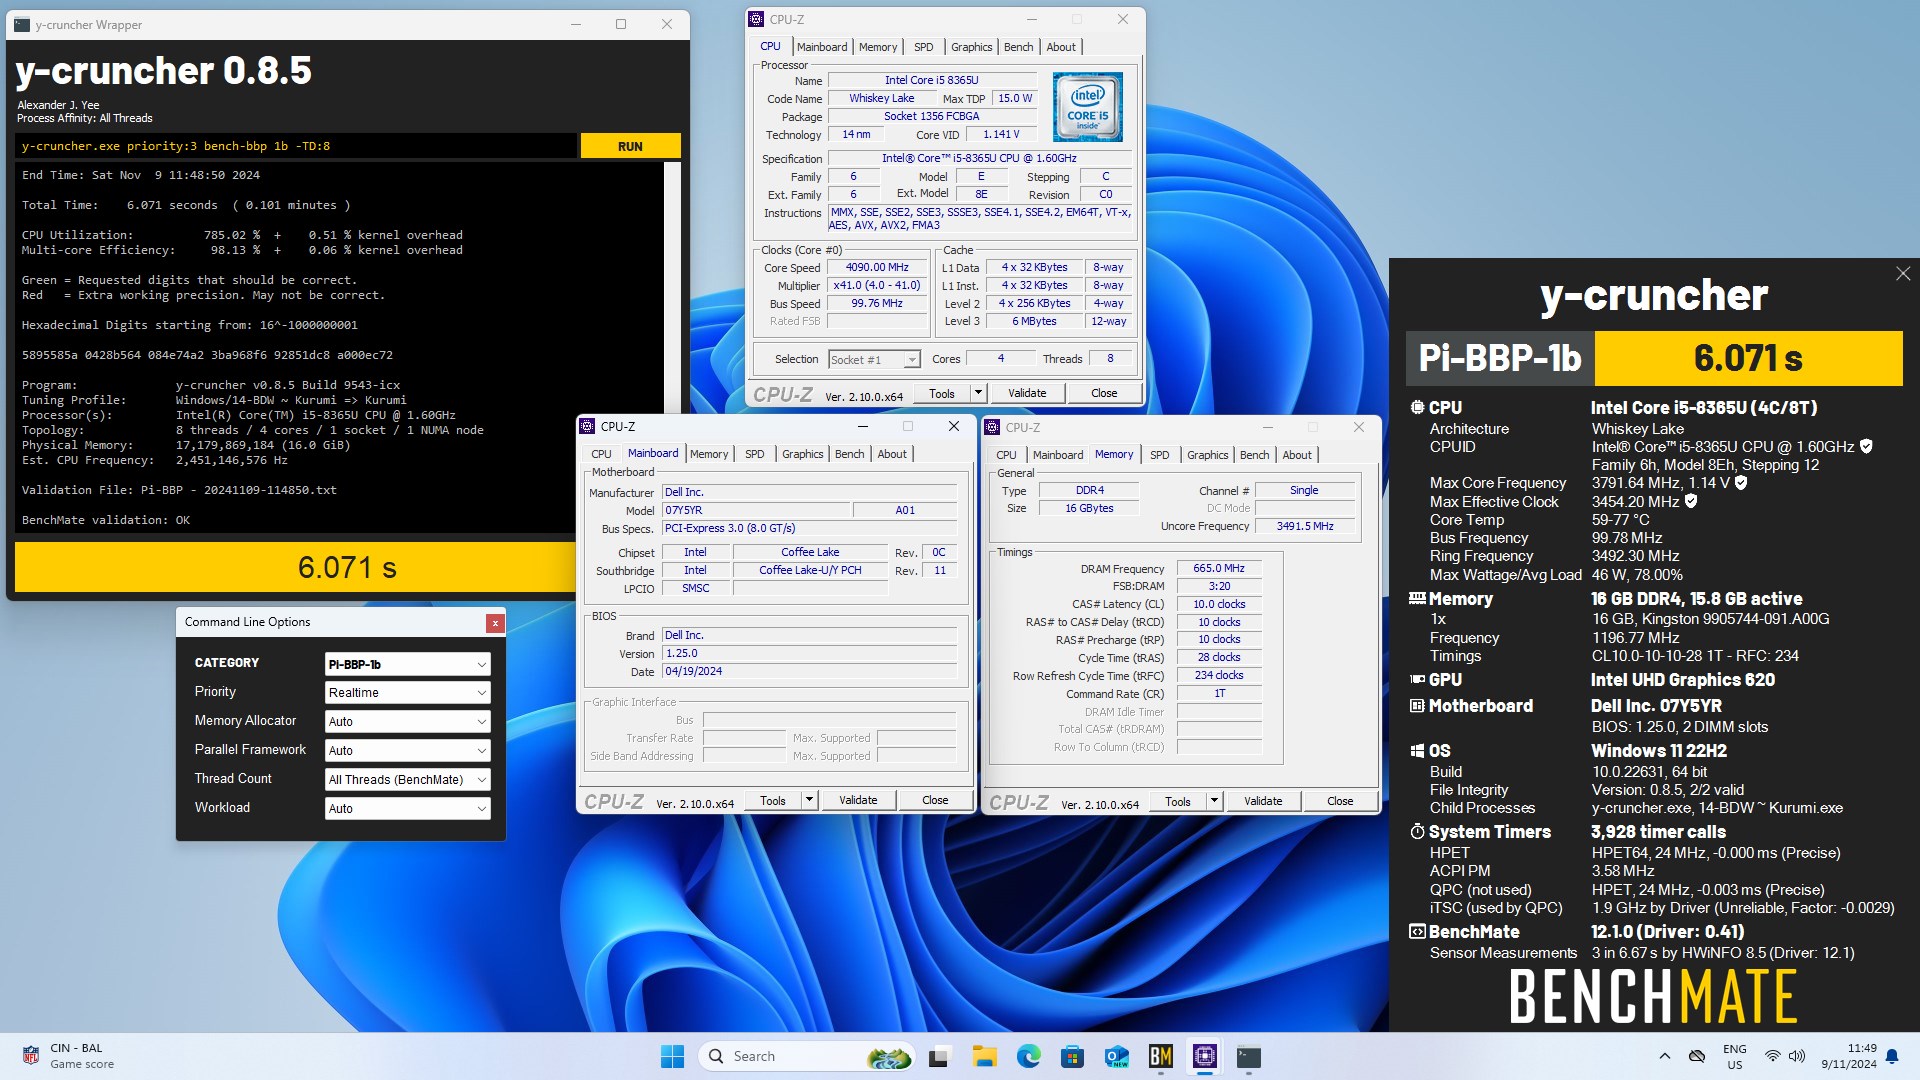This screenshot has height=1080, width=1920.
Task: Open the CATEGORY dropdown showing Pi-BBP-1b
Action: [408, 664]
